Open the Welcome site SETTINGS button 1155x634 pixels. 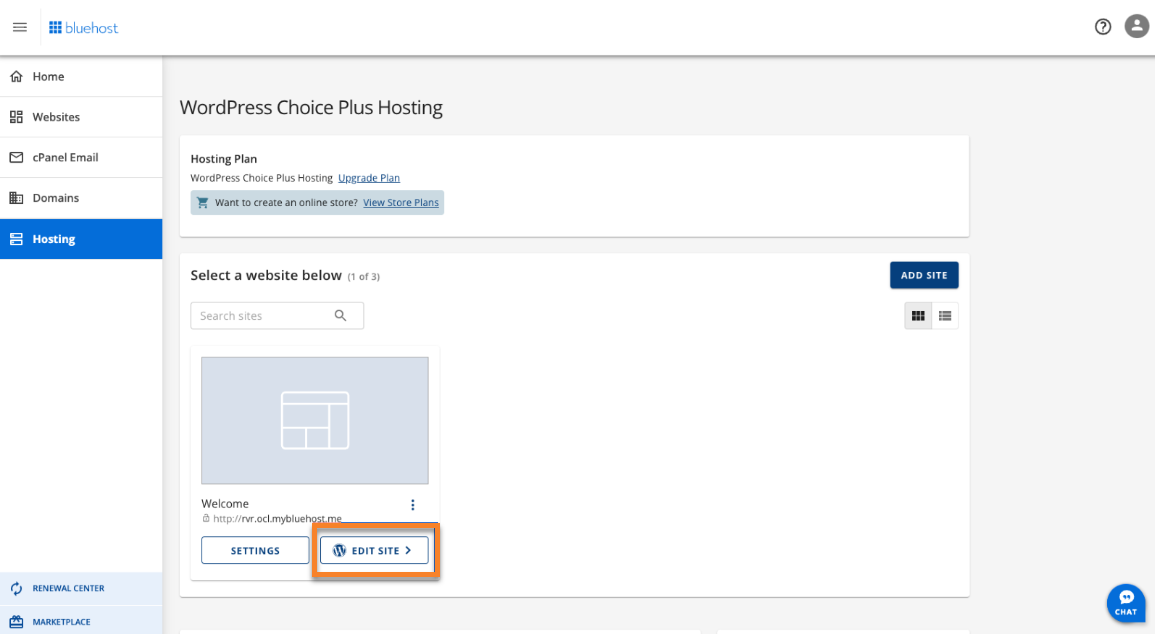coord(255,550)
